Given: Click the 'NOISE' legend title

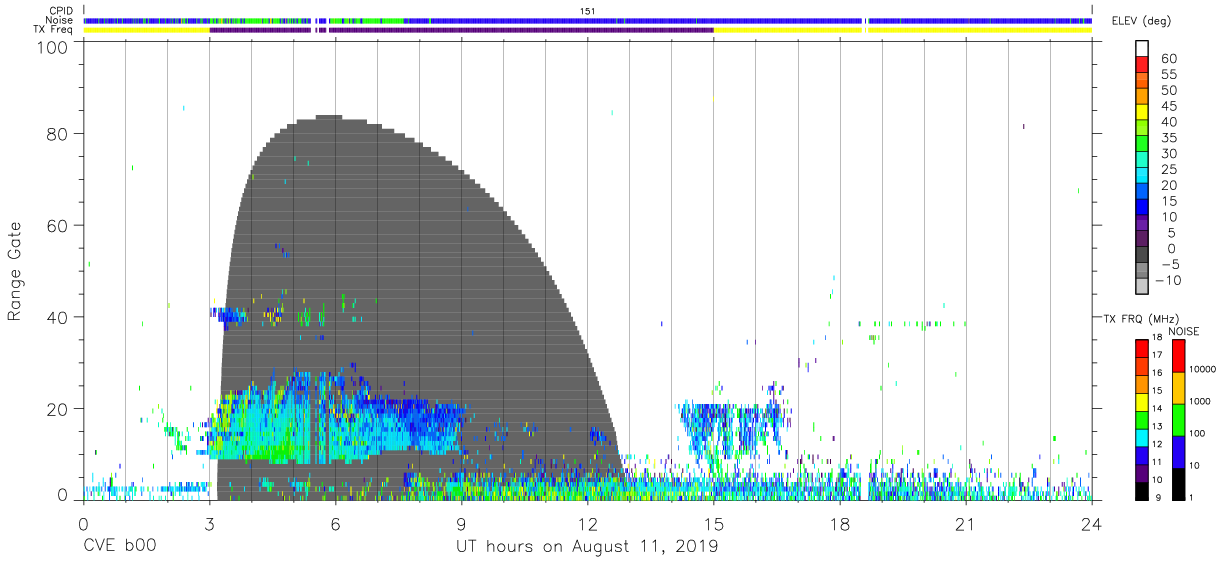Looking at the screenshot, I should click(1185, 331).
